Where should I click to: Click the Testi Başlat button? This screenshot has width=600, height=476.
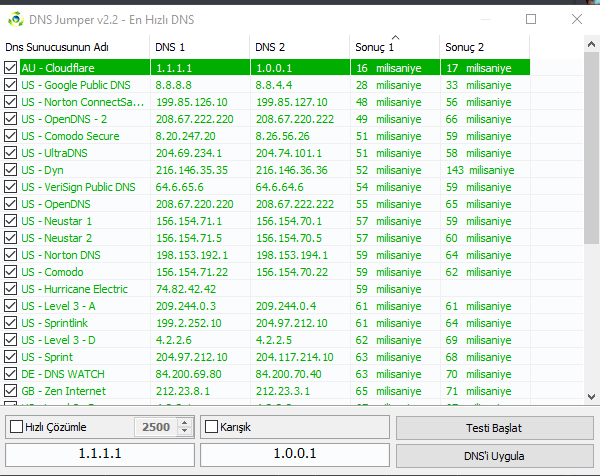point(494,428)
